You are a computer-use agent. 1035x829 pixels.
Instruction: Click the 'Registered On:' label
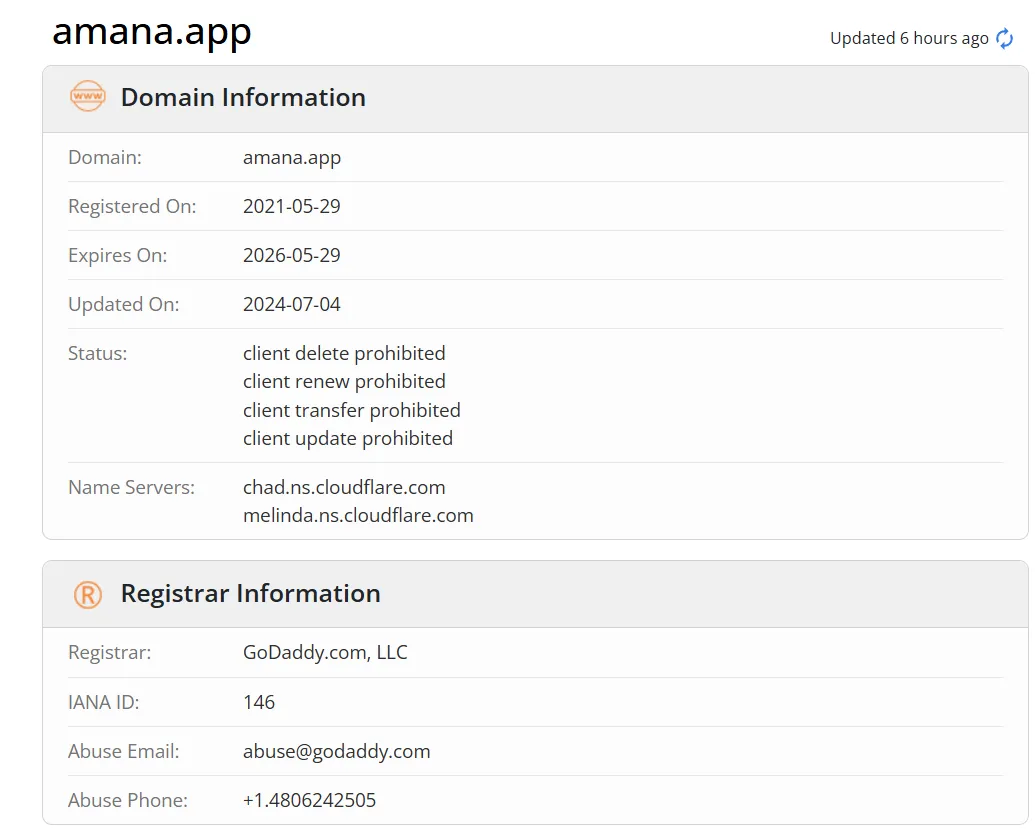[132, 207]
